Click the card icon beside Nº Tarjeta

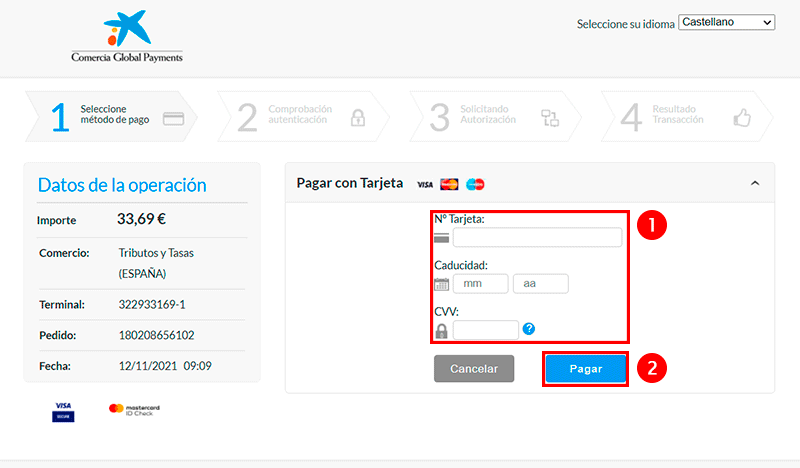tap(442, 238)
